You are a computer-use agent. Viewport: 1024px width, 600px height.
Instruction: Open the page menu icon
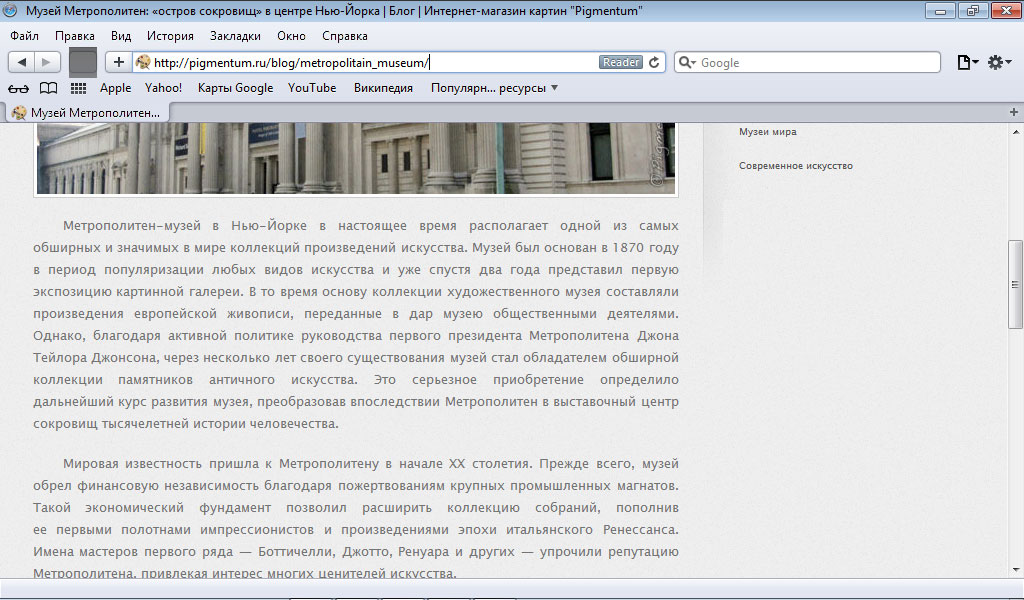click(967, 62)
